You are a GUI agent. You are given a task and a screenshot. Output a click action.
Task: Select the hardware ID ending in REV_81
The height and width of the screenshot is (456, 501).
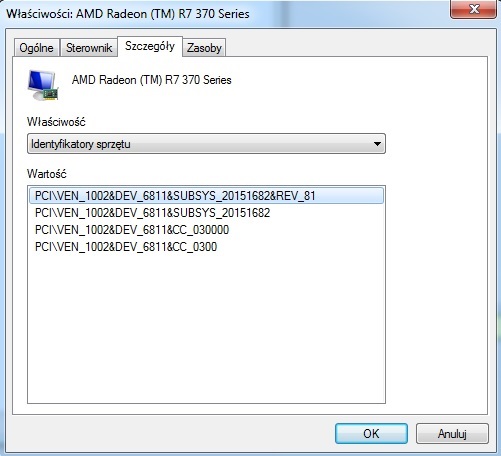click(206, 196)
